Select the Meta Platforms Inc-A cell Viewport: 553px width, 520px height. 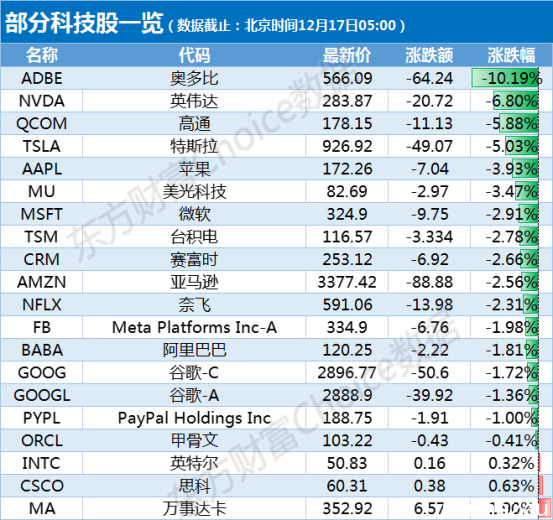pos(194,327)
